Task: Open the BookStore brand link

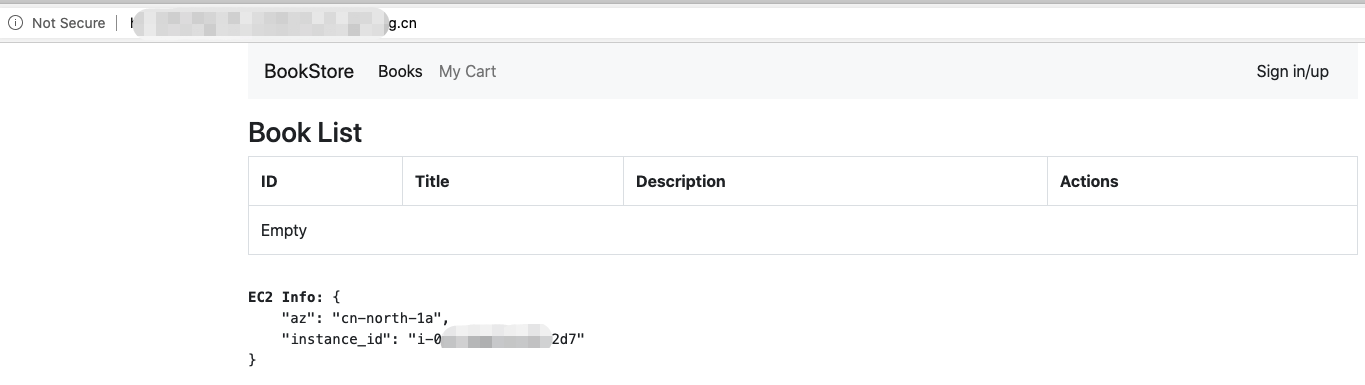Action: [x=309, y=71]
